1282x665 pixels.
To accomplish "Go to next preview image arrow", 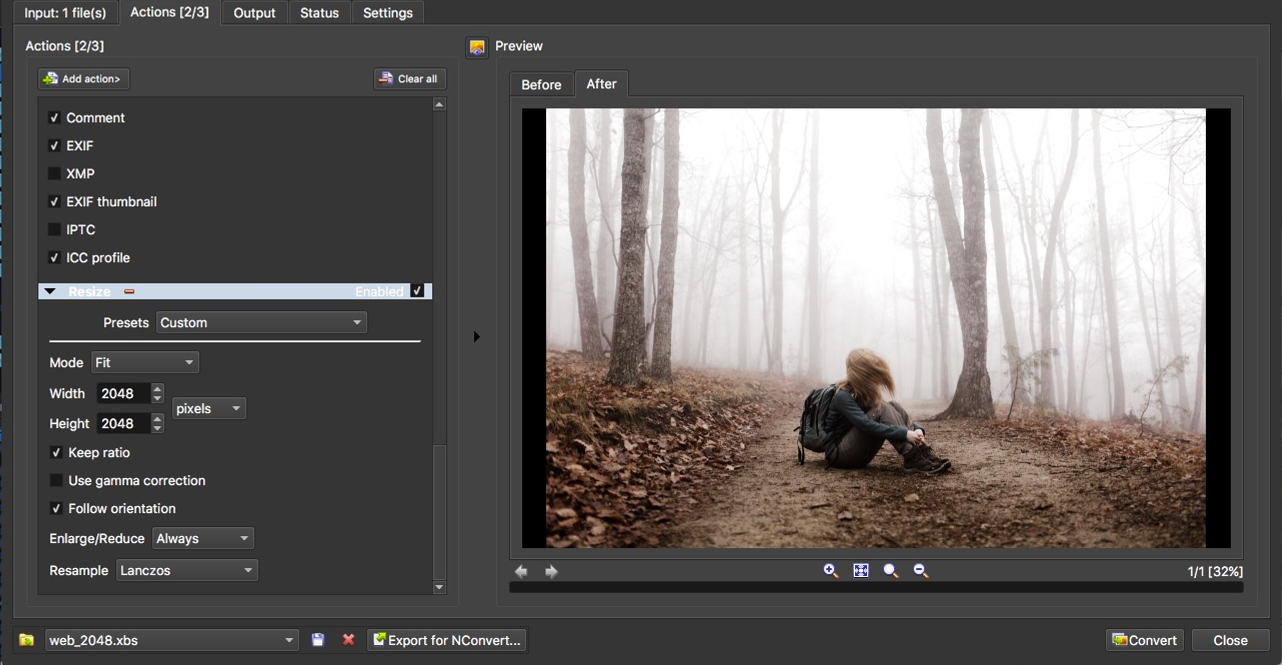I will (x=551, y=571).
